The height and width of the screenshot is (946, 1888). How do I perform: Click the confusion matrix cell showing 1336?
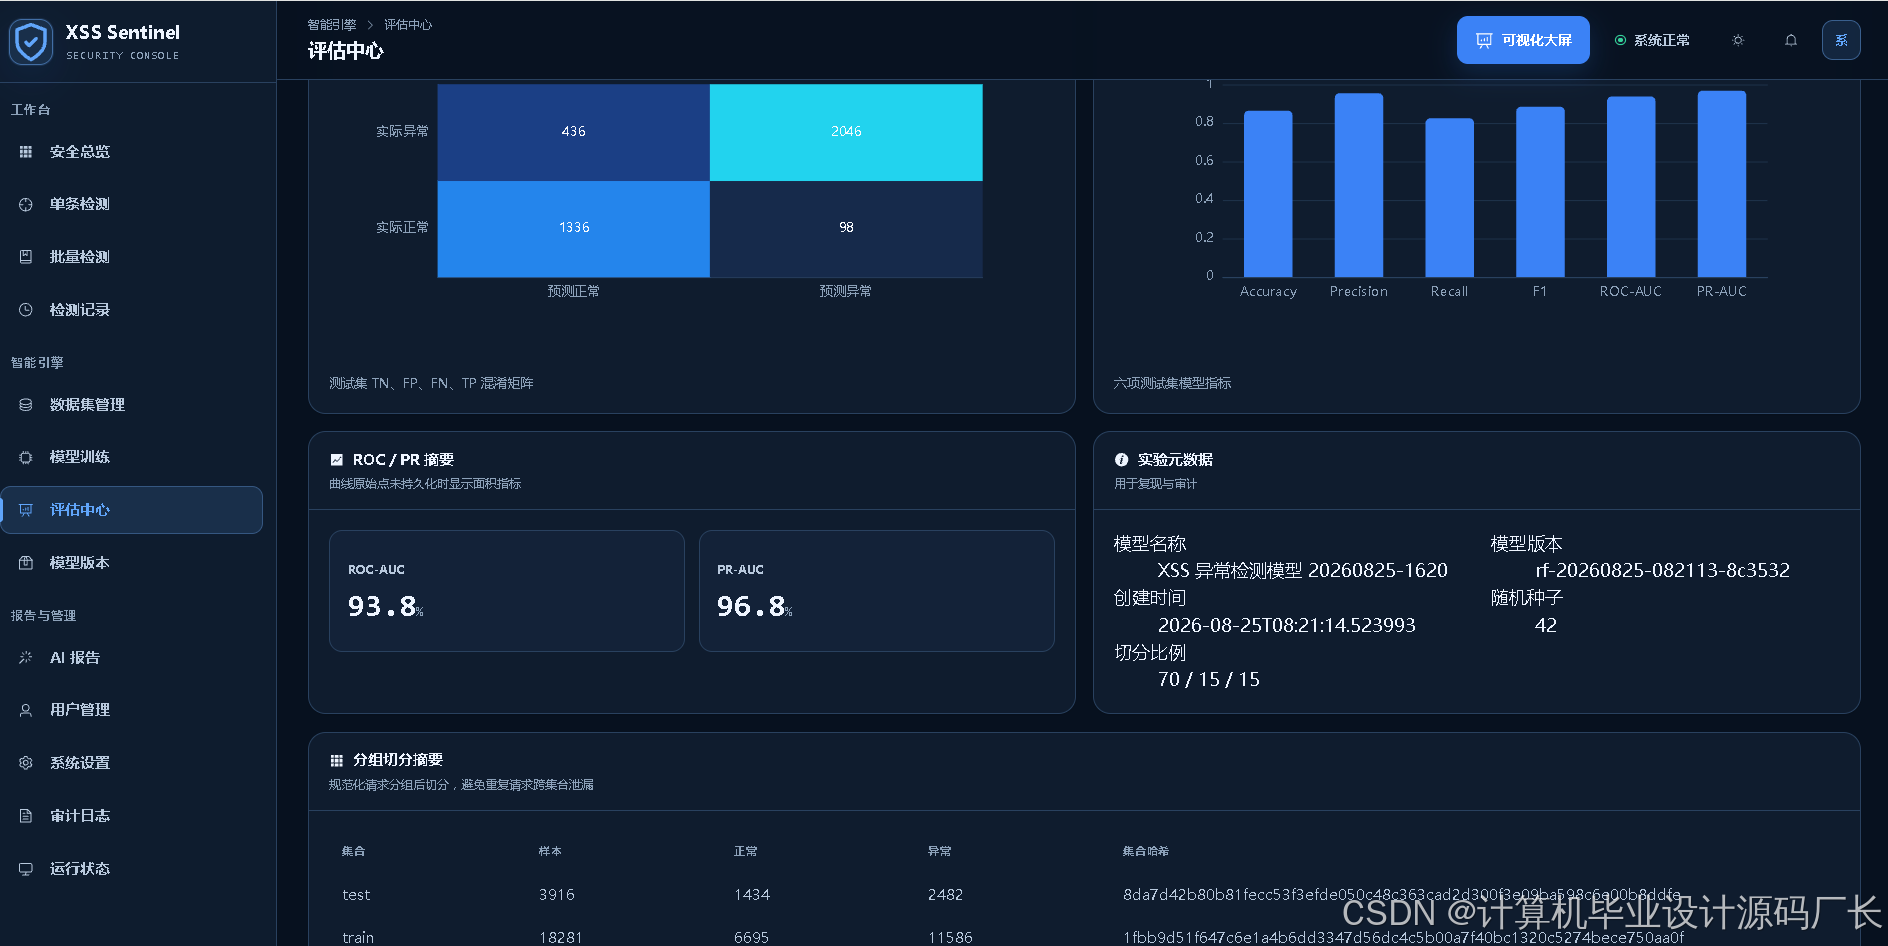[x=574, y=229]
